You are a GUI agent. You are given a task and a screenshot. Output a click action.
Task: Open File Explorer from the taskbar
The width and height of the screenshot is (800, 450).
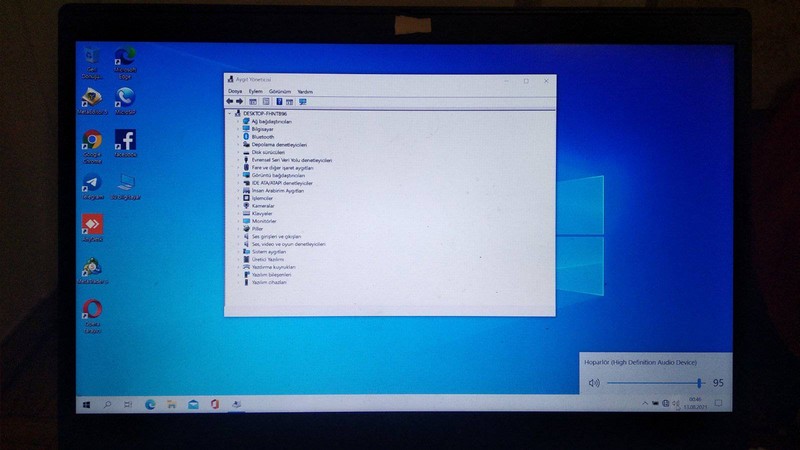click(x=171, y=405)
